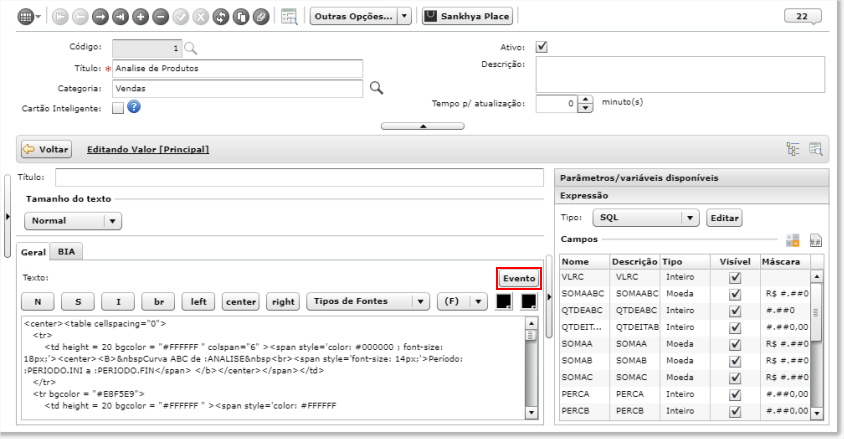This screenshot has height=439, width=844.
Task: Switch to the Geral tab
Action: (33, 252)
